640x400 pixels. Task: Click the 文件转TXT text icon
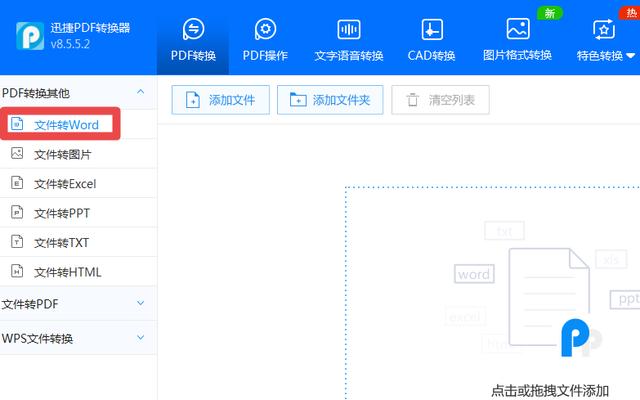[x=17, y=242]
